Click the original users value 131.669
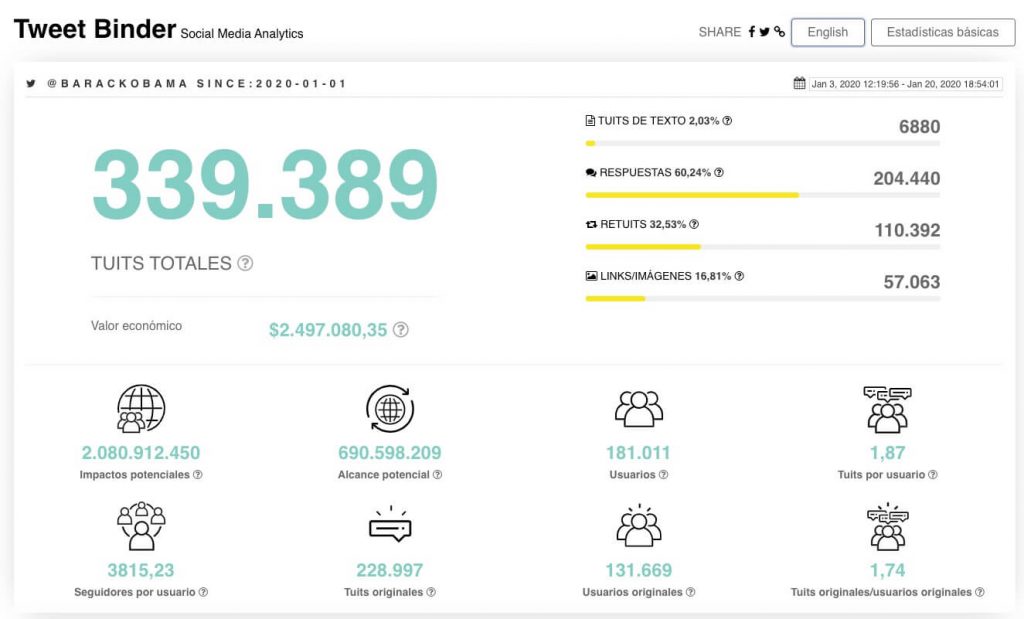 click(x=639, y=570)
